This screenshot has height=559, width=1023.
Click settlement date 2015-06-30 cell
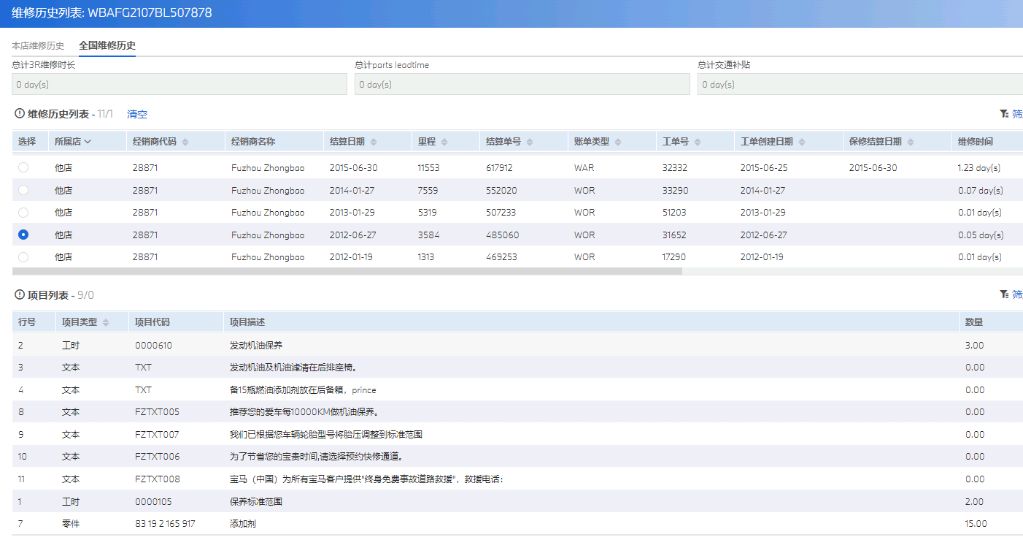[353, 168]
